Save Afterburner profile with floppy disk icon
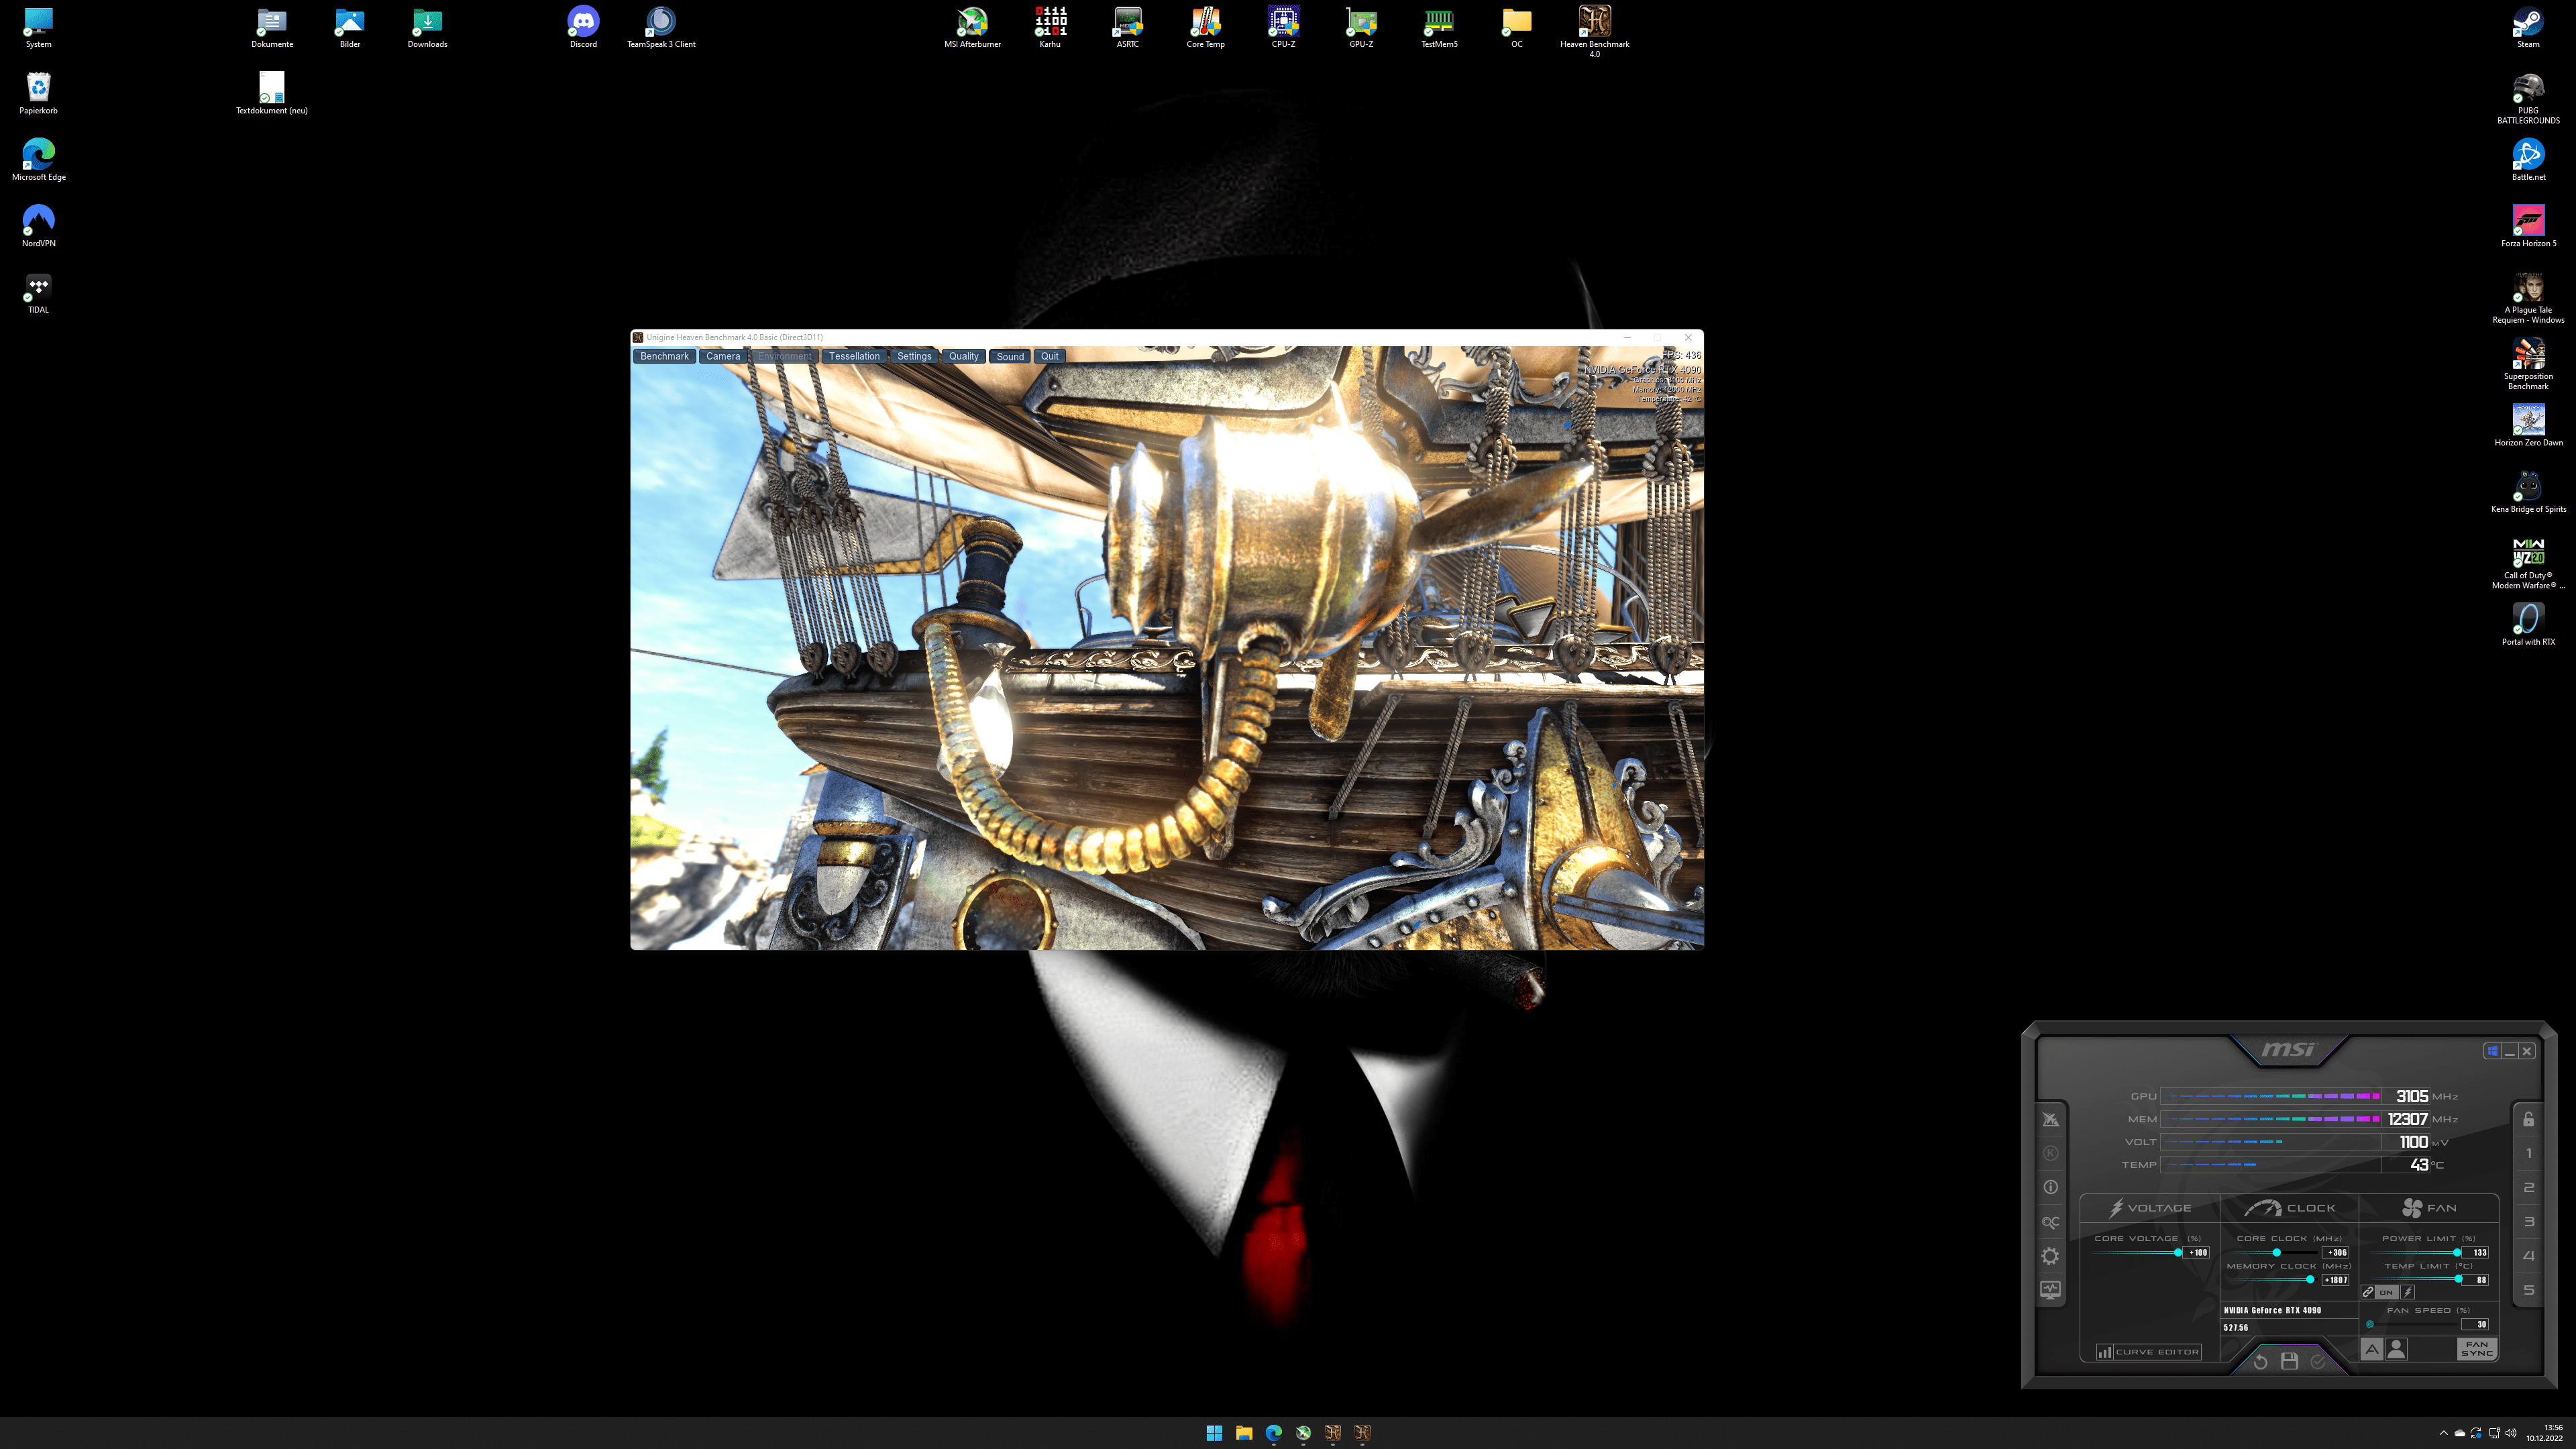This screenshot has height=1449, width=2576. coord(2289,1361)
